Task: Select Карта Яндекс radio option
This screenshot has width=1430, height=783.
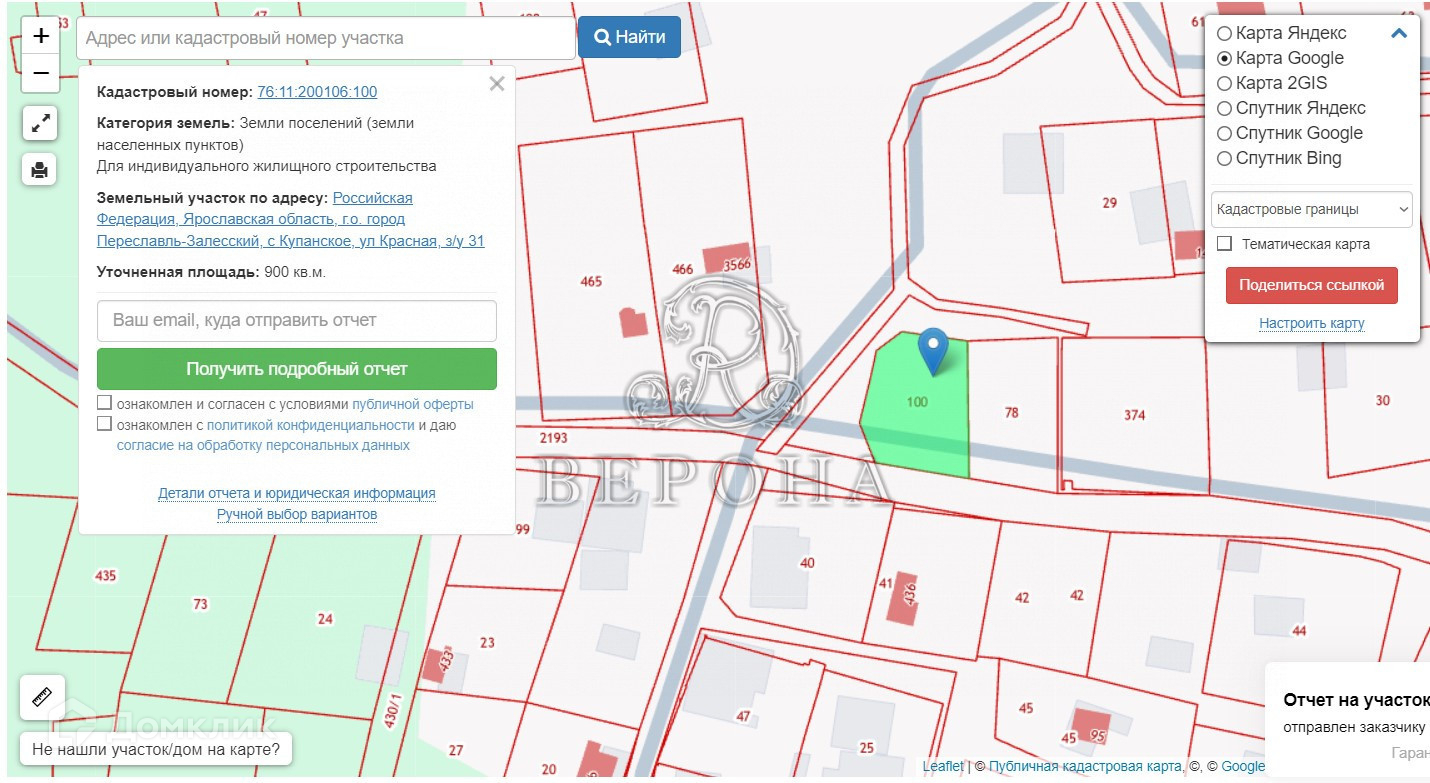Action: pyautogui.click(x=1224, y=34)
